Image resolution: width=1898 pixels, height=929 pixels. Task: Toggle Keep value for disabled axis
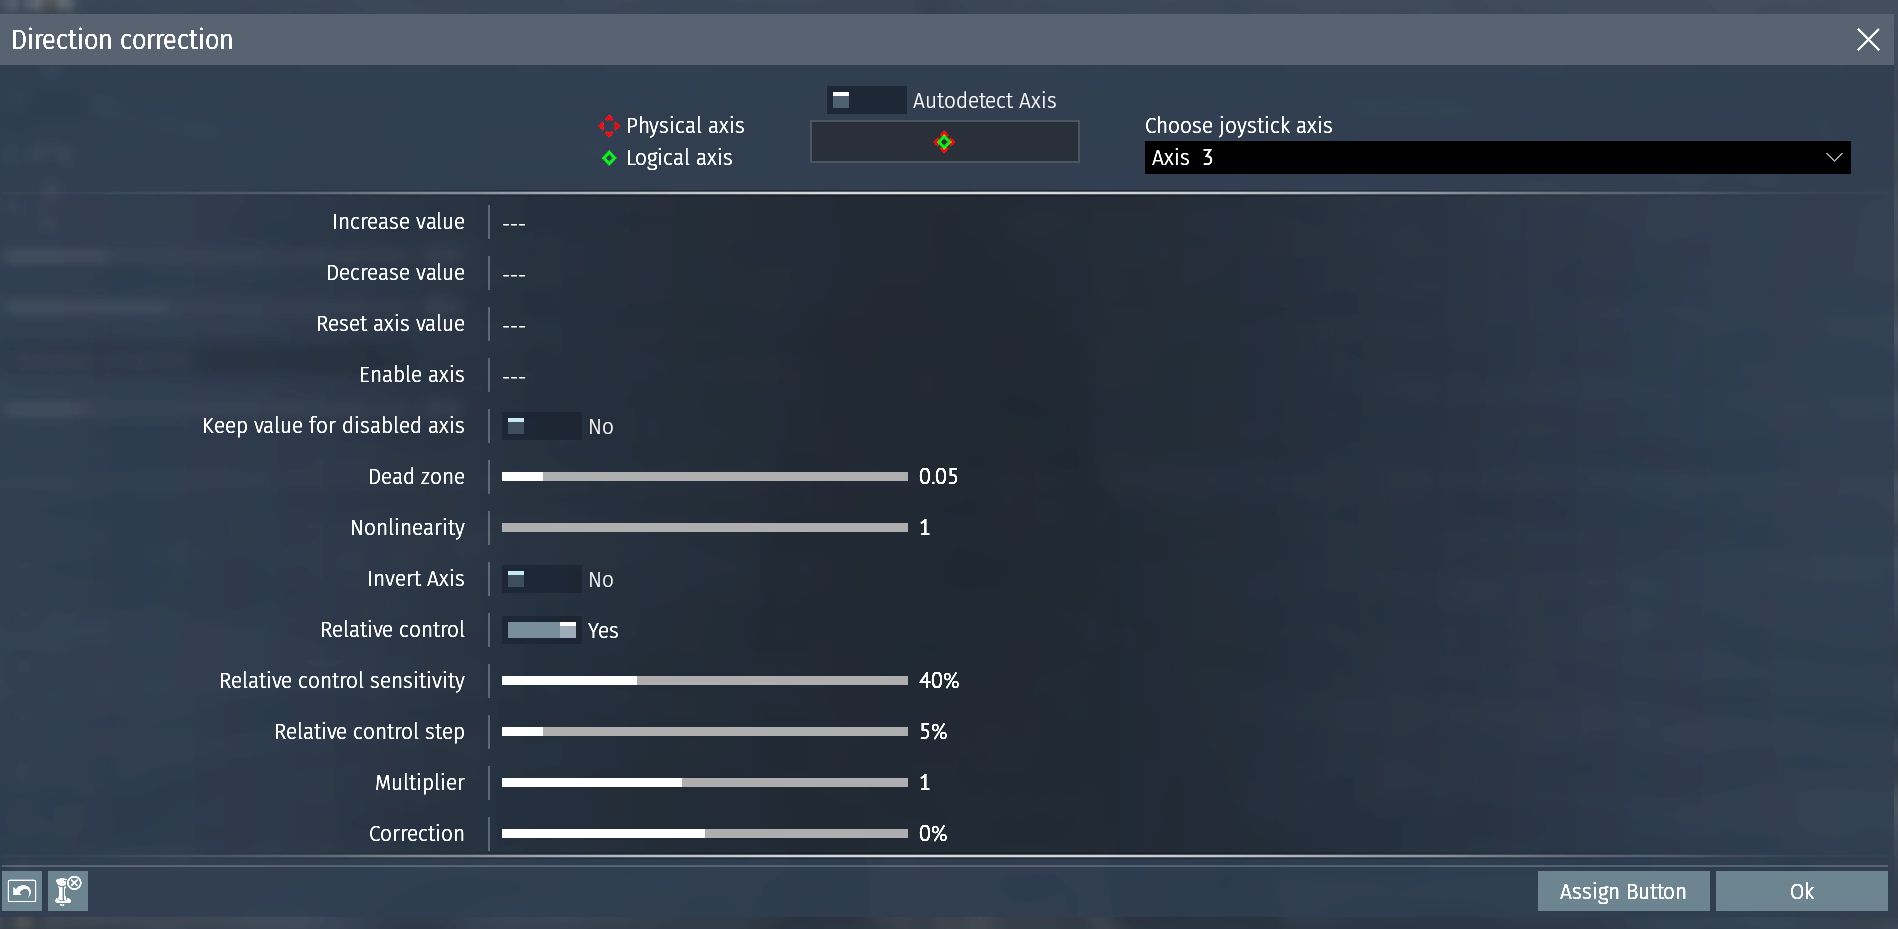(541, 426)
